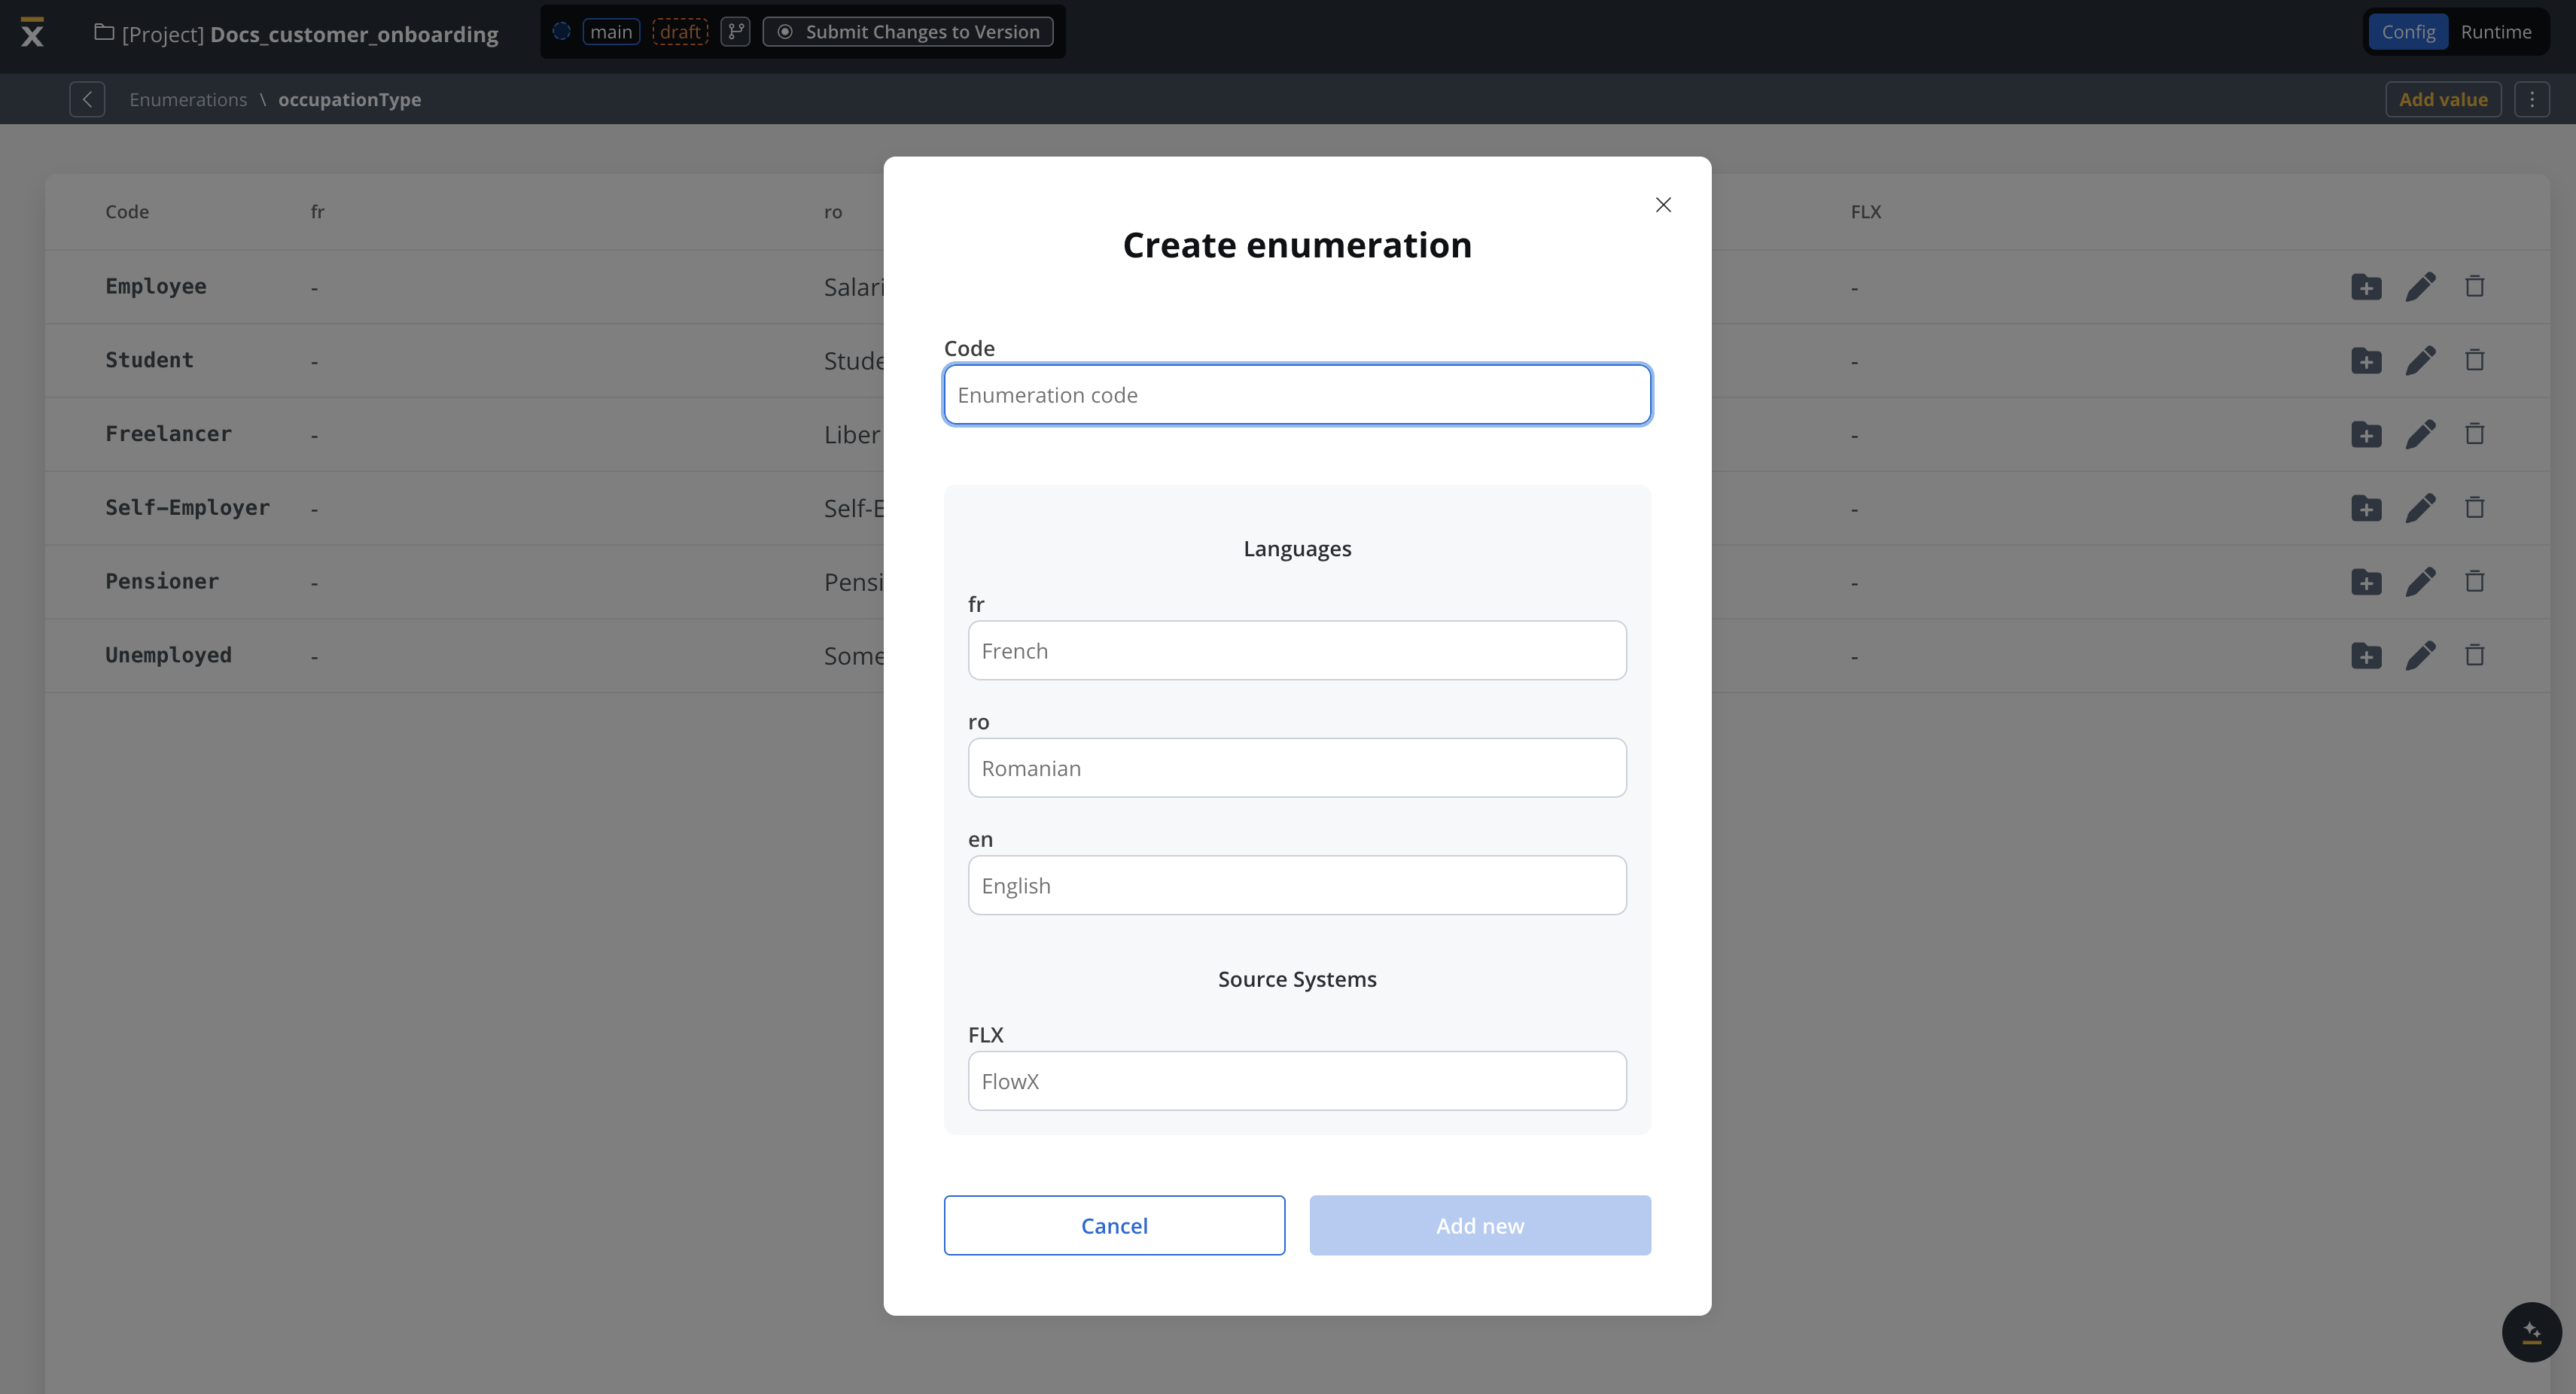The width and height of the screenshot is (2576, 1394).
Task: Select the Unemployed code cell
Action: coord(168,656)
